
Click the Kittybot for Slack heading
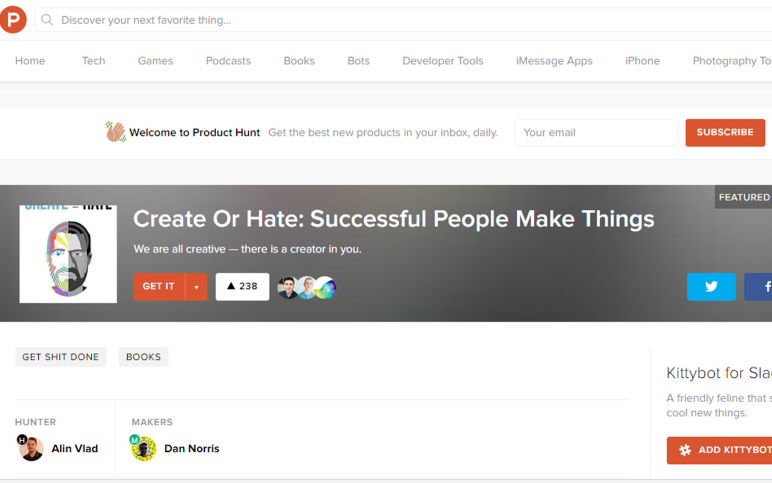coord(719,373)
